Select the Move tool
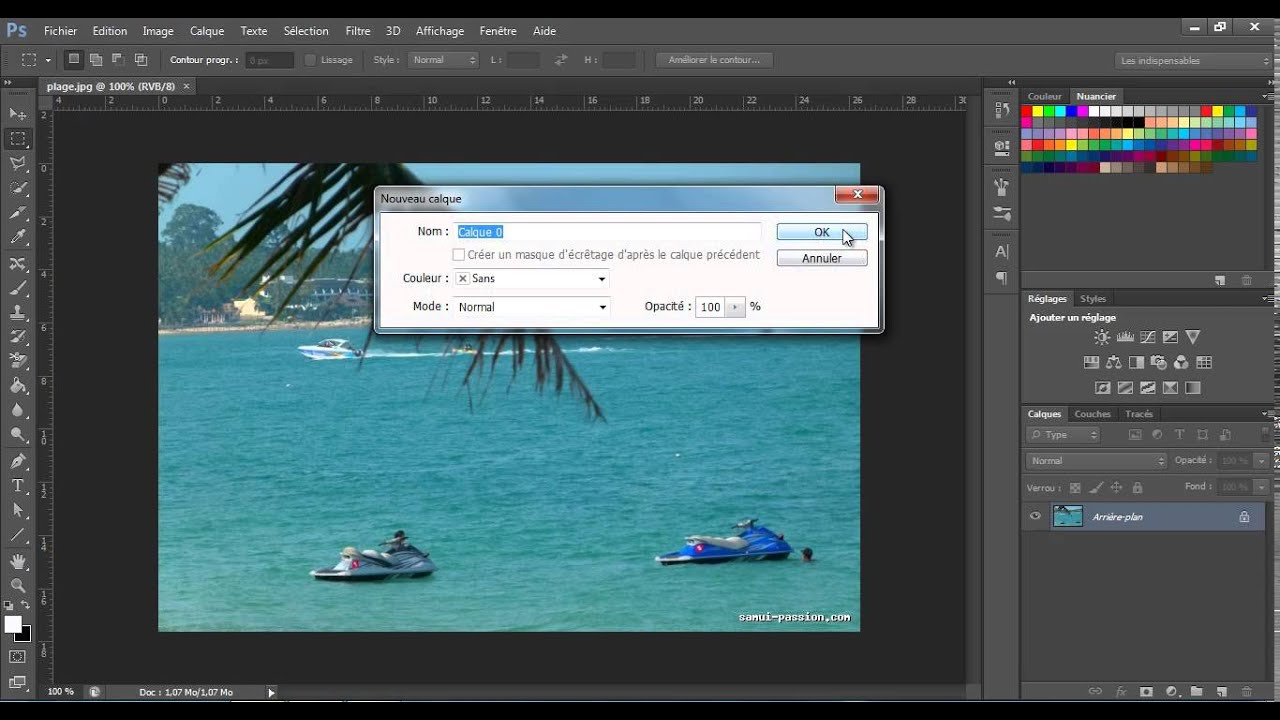The height and width of the screenshot is (720, 1280). [x=18, y=114]
